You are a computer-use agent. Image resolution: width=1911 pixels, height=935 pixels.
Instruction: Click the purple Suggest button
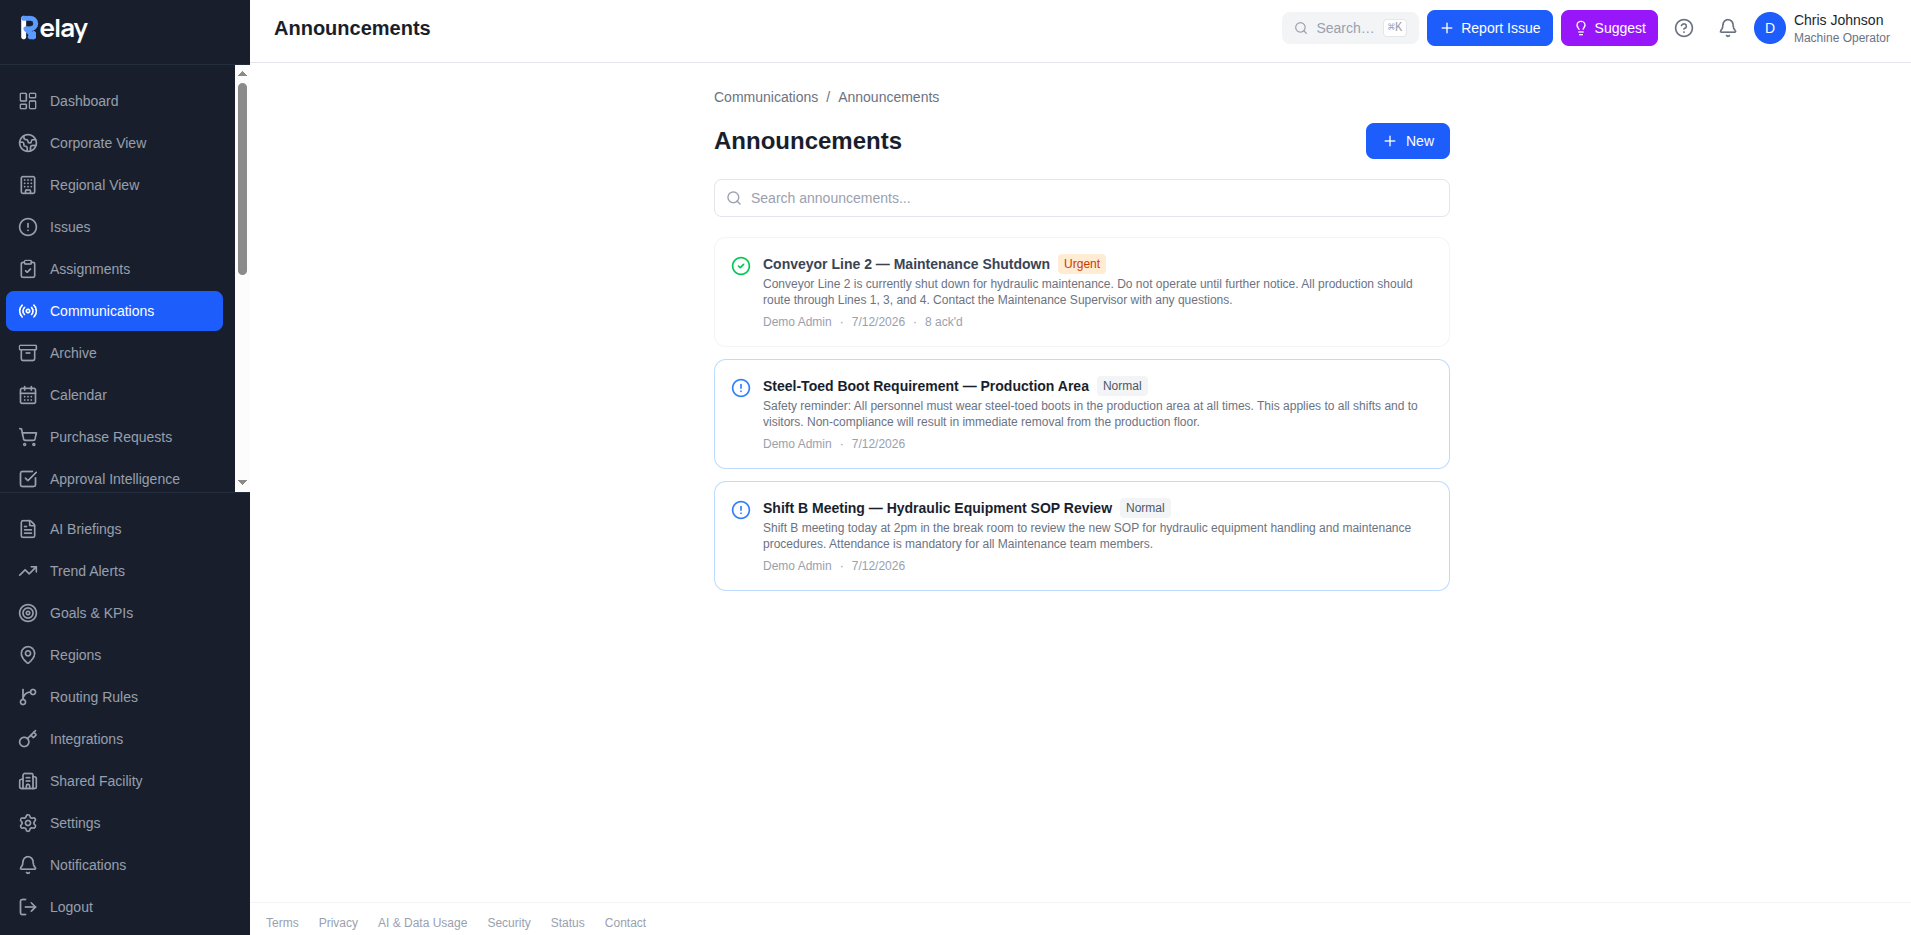click(x=1609, y=28)
